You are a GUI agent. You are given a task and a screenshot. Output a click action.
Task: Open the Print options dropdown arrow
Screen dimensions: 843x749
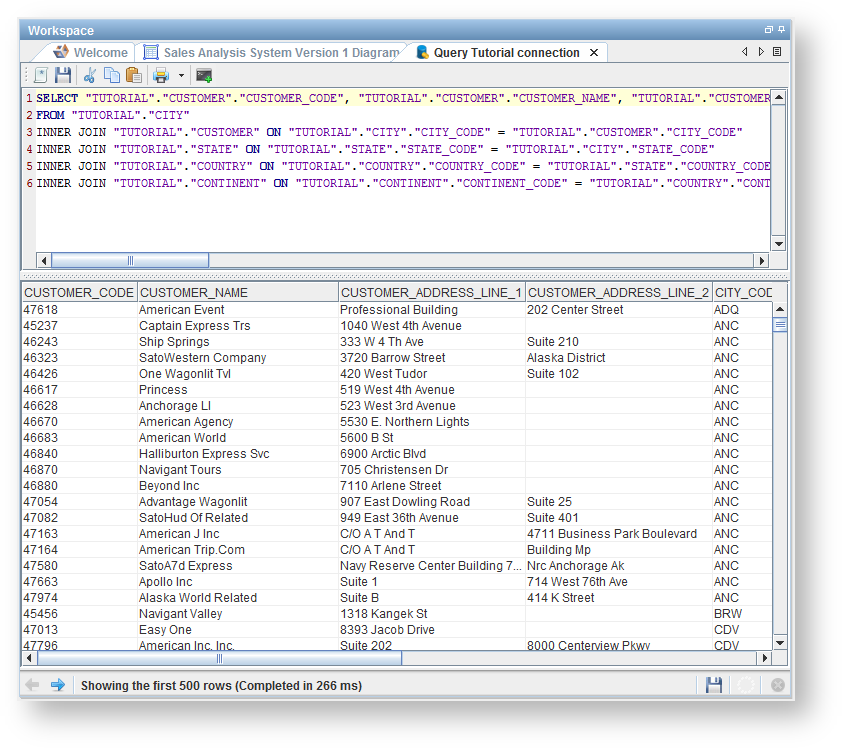click(181, 75)
